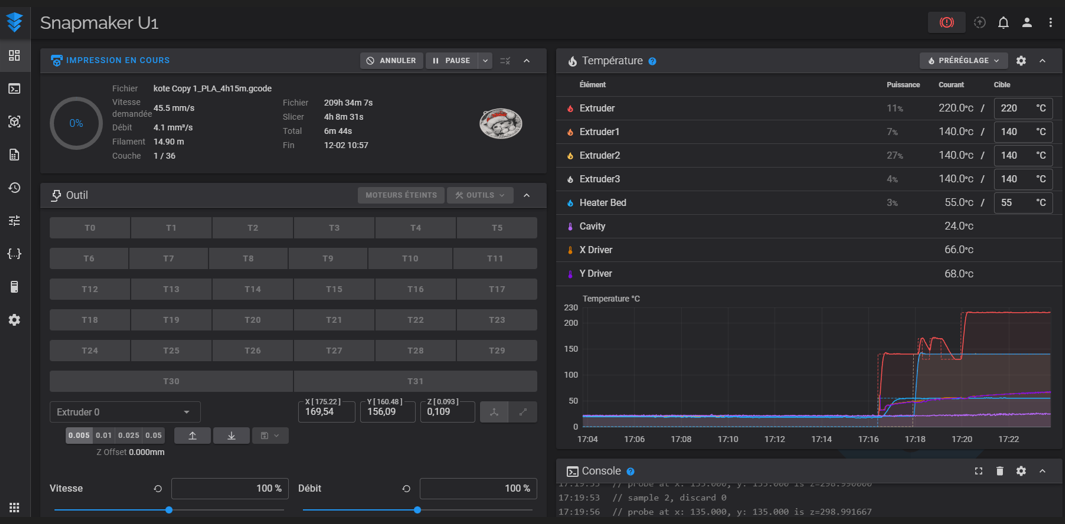Click the exclude objects icon
1065x524 pixels.
[505, 60]
